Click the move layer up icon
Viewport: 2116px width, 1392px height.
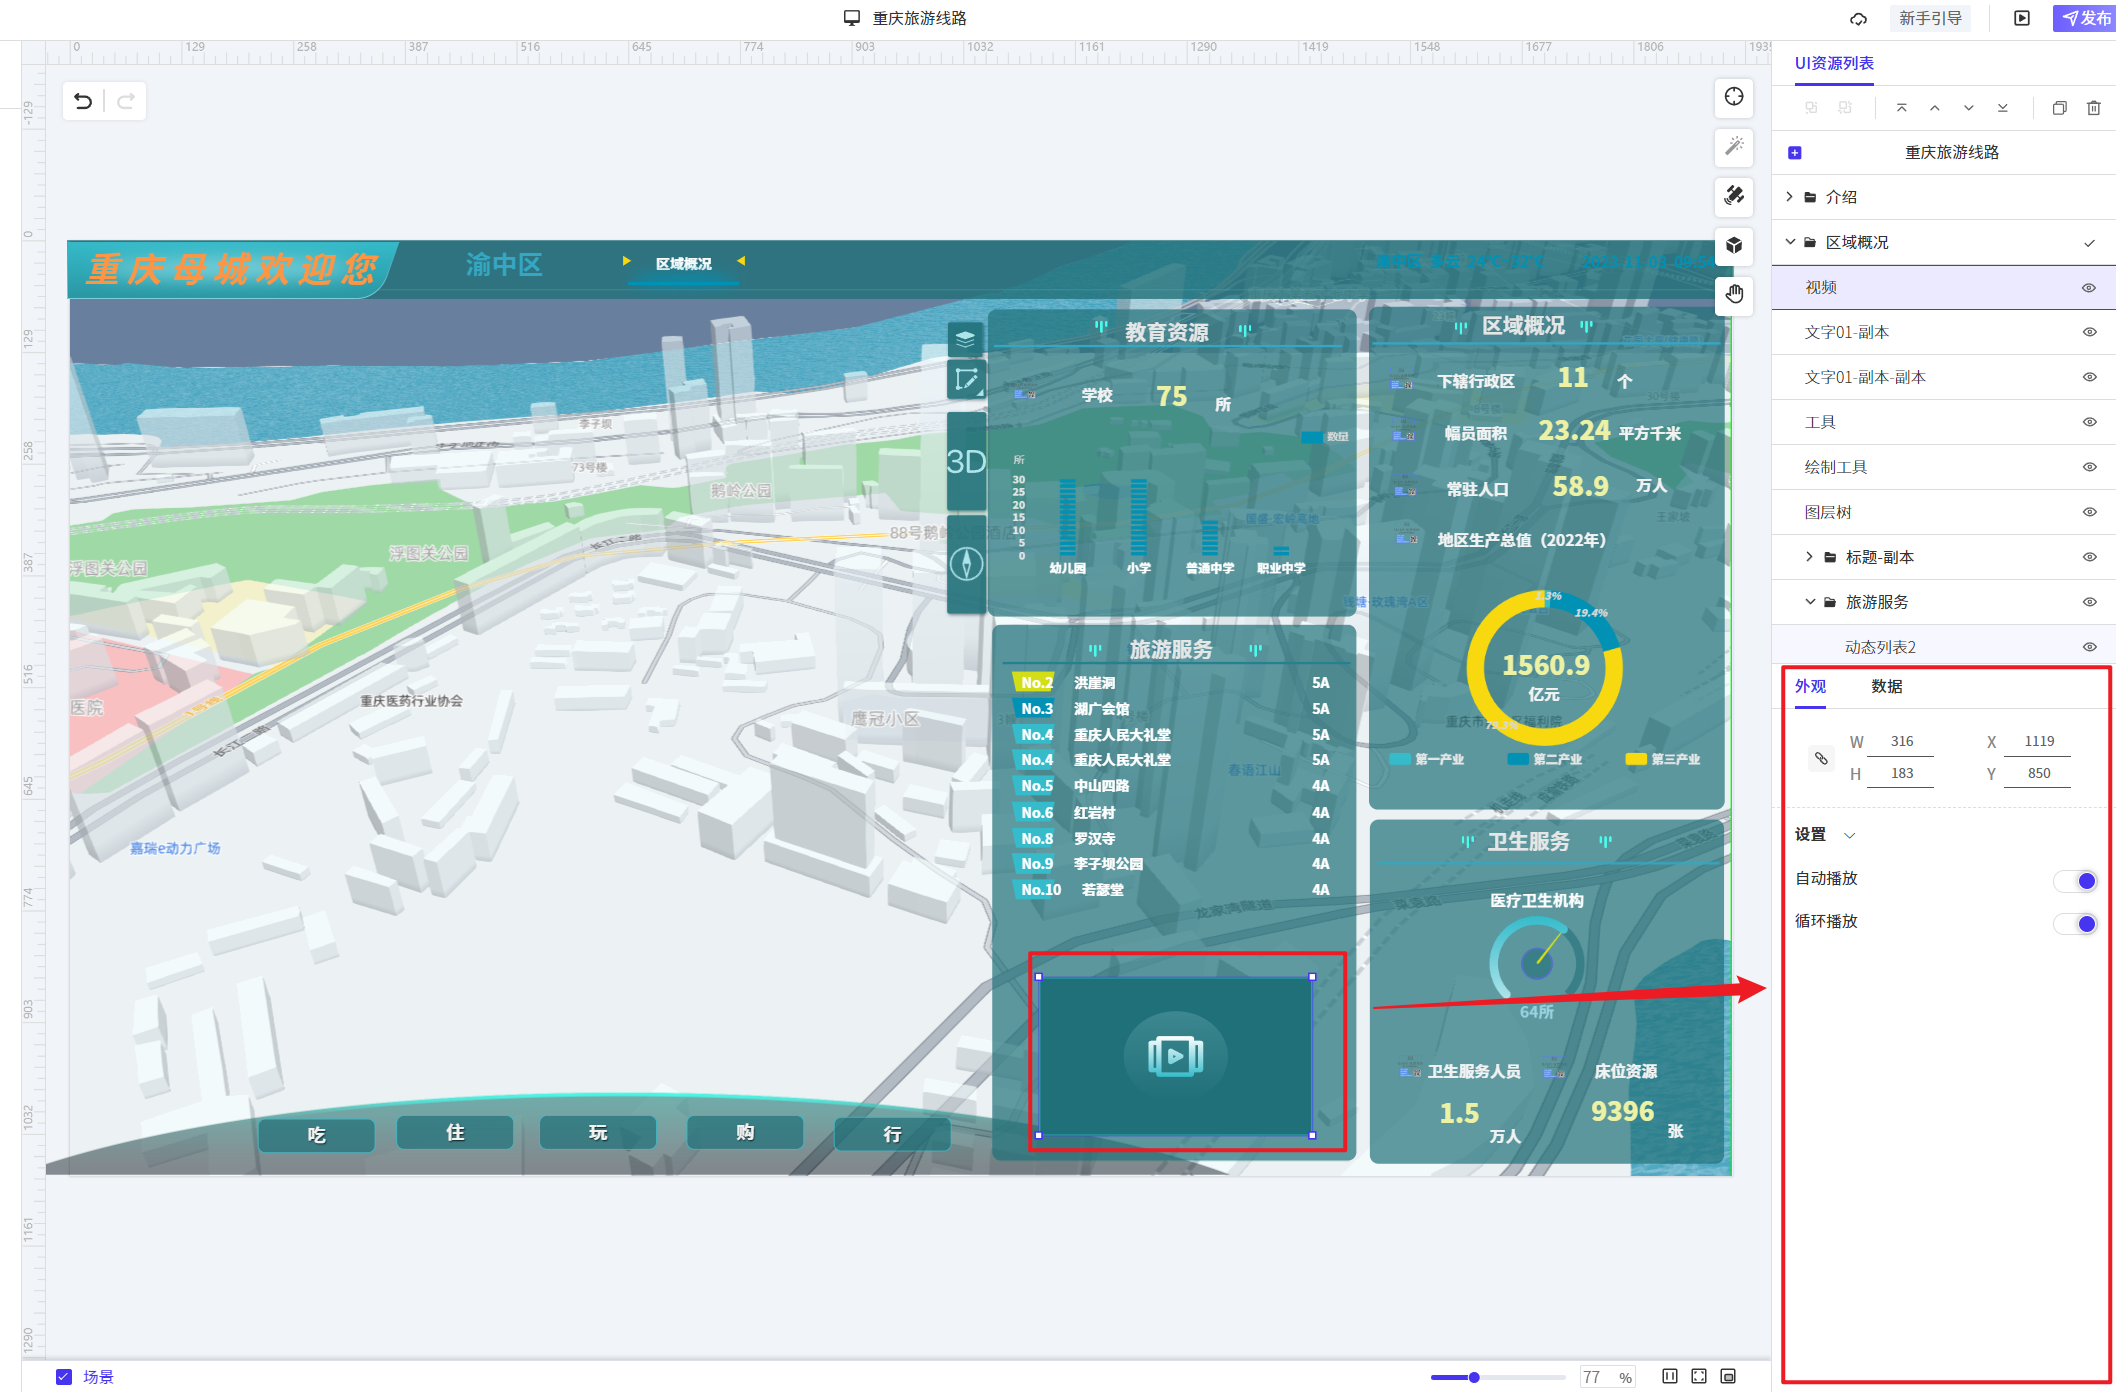pyautogui.click(x=1935, y=108)
